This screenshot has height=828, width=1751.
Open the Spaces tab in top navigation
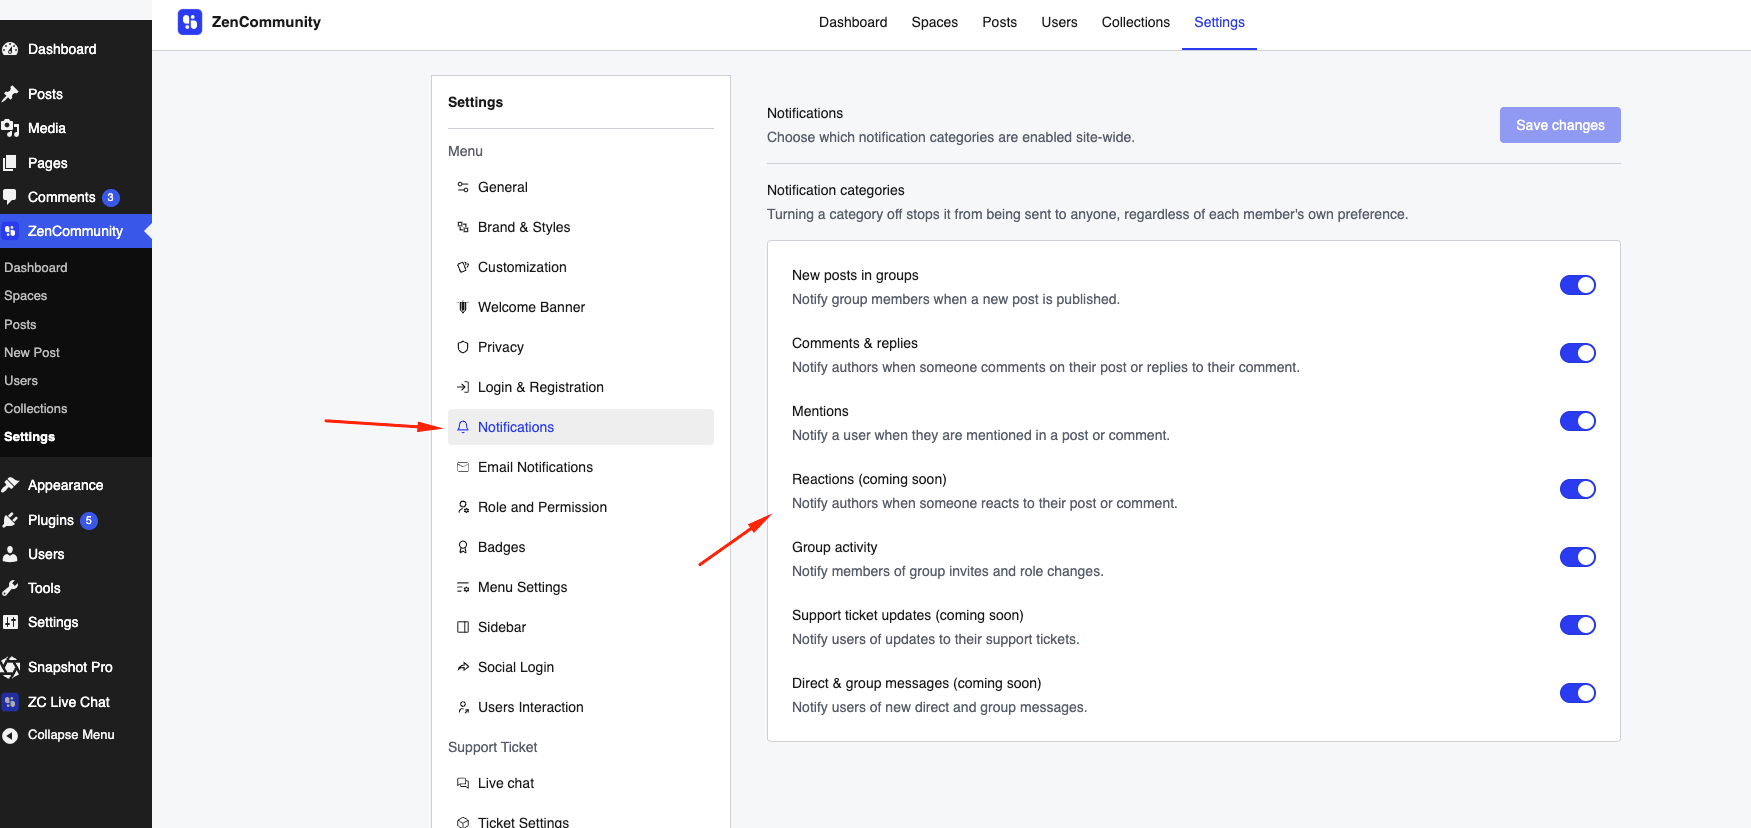click(x=934, y=22)
